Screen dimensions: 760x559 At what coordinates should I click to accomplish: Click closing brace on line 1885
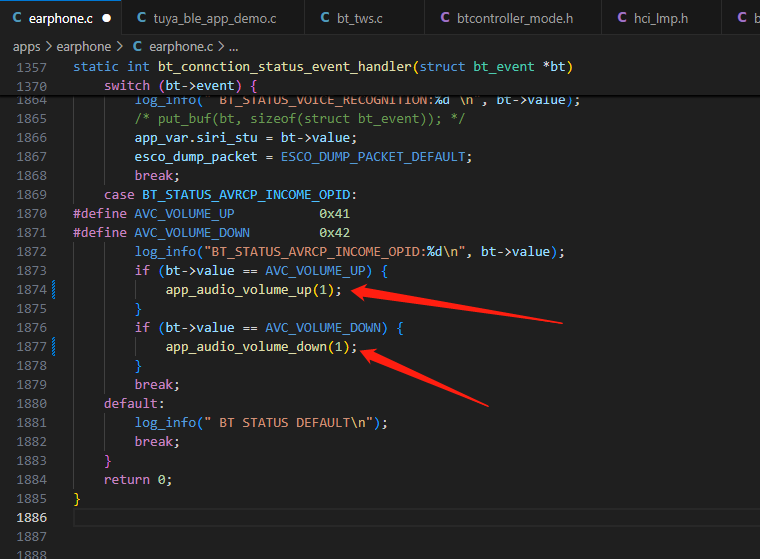(77, 499)
